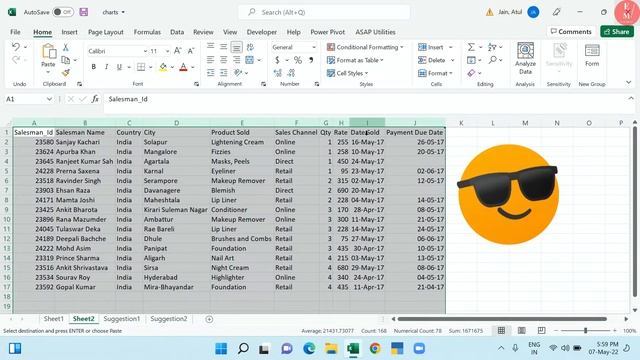Switch to the Formulas tab
640x360 pixels.
click(x=147, y=32)
